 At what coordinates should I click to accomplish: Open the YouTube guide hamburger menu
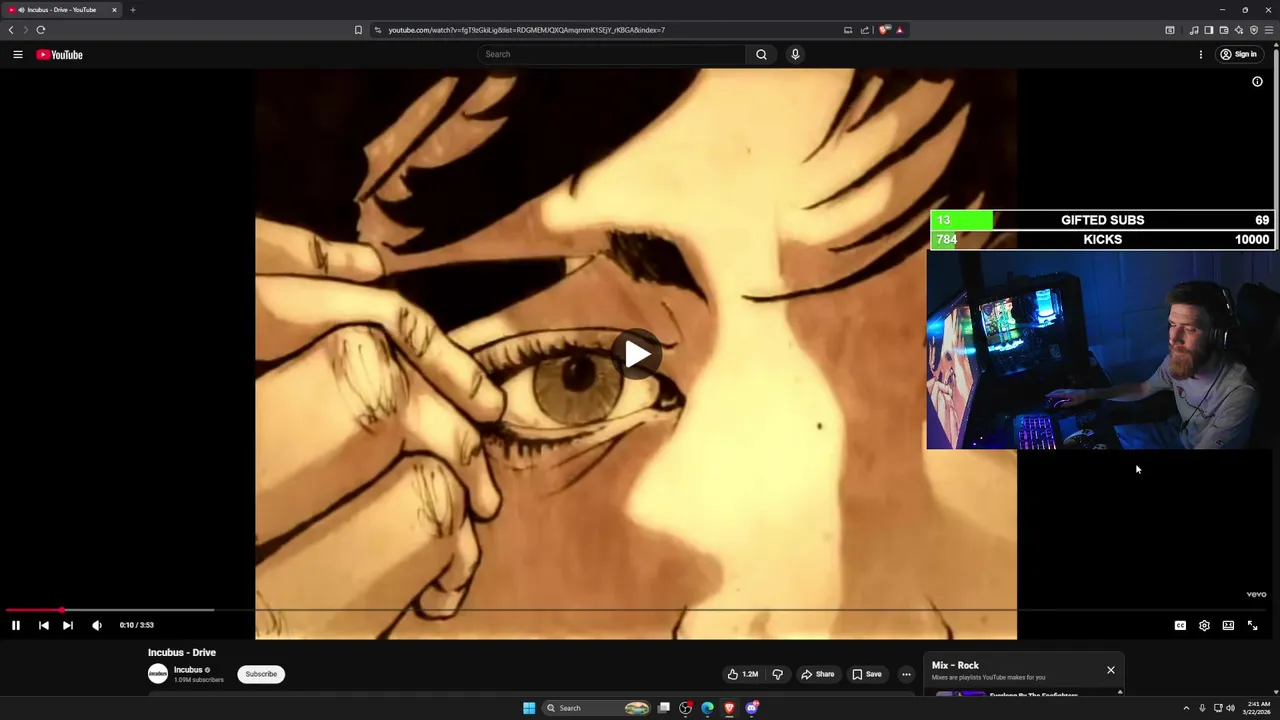18,55
